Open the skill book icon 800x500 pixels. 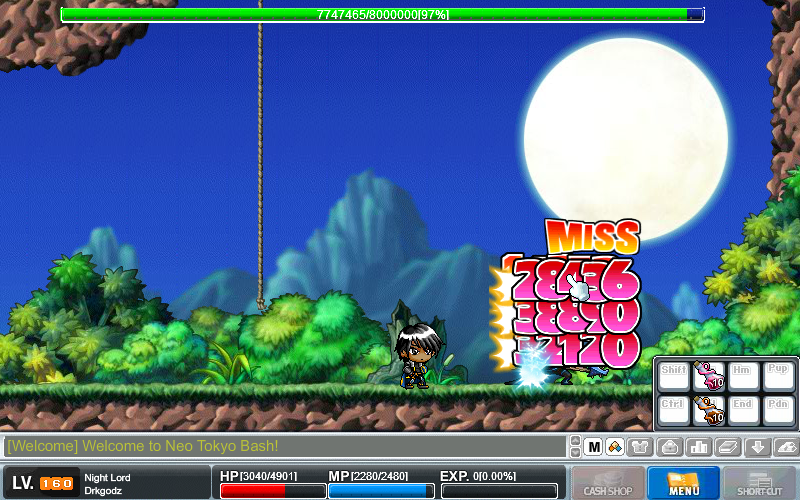(x=728, y=447)
